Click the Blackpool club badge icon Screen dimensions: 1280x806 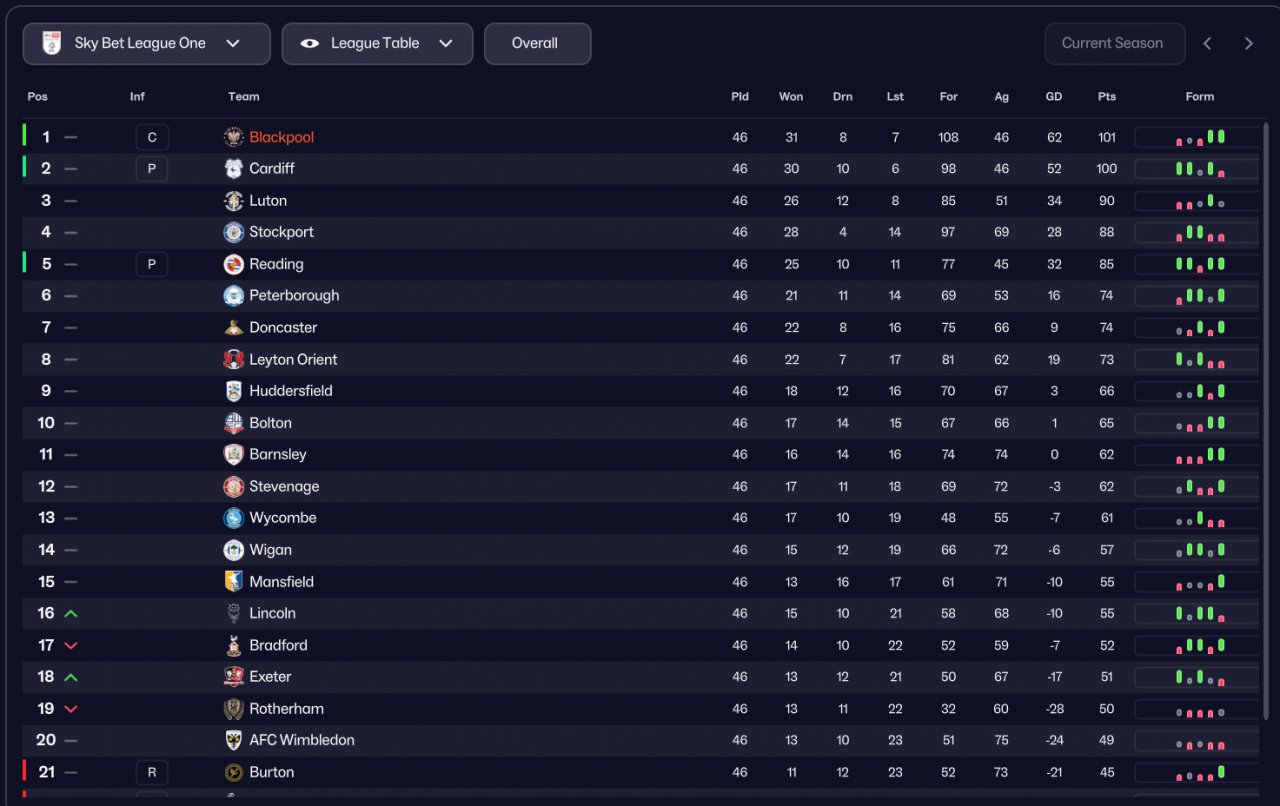click(233, 137)
